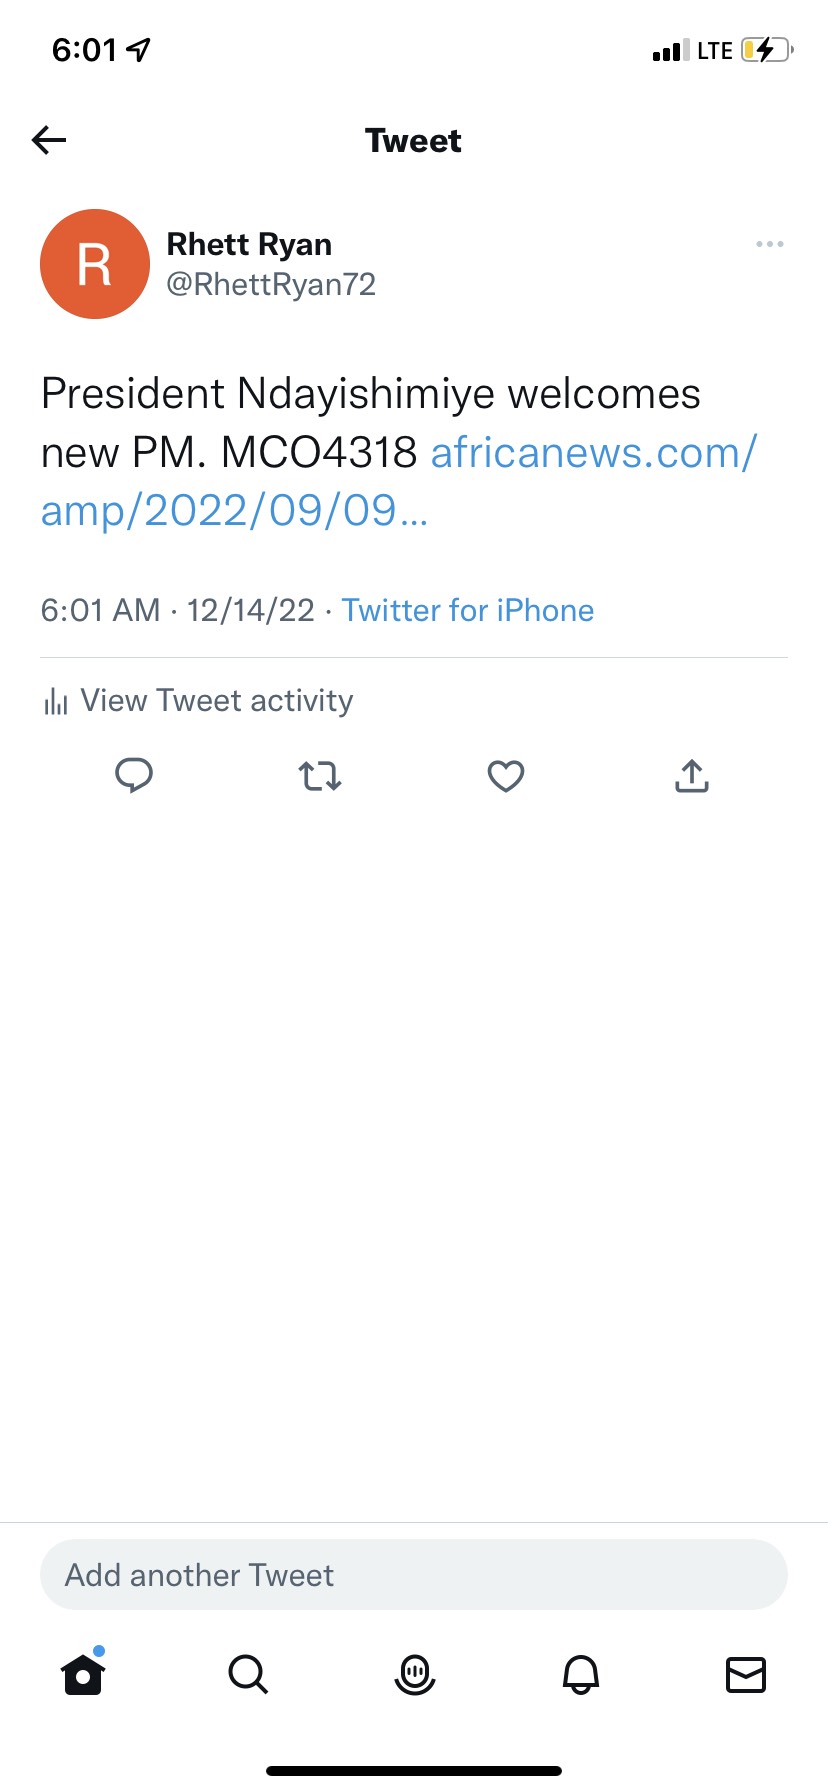Tap the tweet activity bar chart icon
The image size is (828, 1792).
55,701
